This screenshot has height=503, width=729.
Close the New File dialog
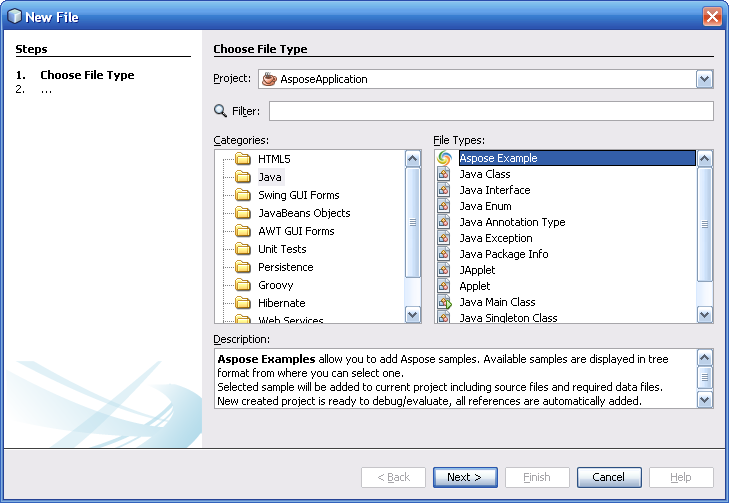click(x=712, y=17)
